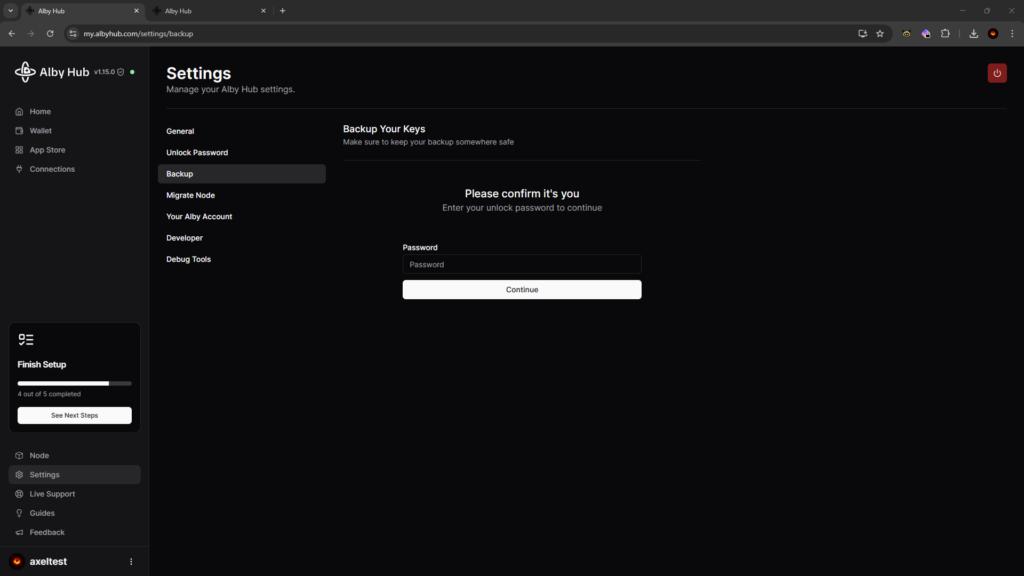Focus the unlock Password input field

[x=521, y=265]
